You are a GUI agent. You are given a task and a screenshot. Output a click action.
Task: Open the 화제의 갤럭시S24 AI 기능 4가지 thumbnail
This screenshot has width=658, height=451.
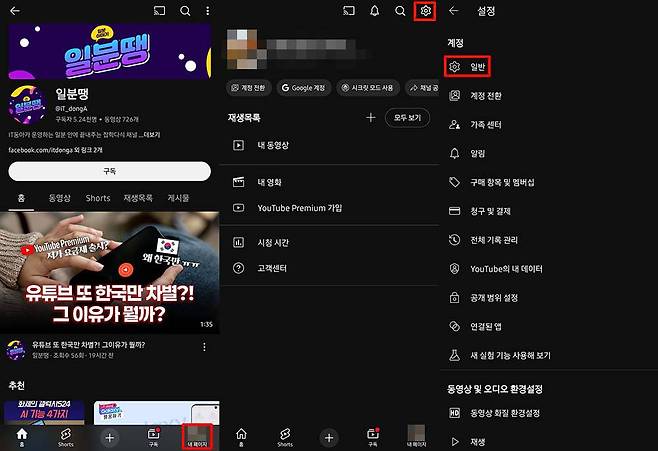click(x=44, y=413)
